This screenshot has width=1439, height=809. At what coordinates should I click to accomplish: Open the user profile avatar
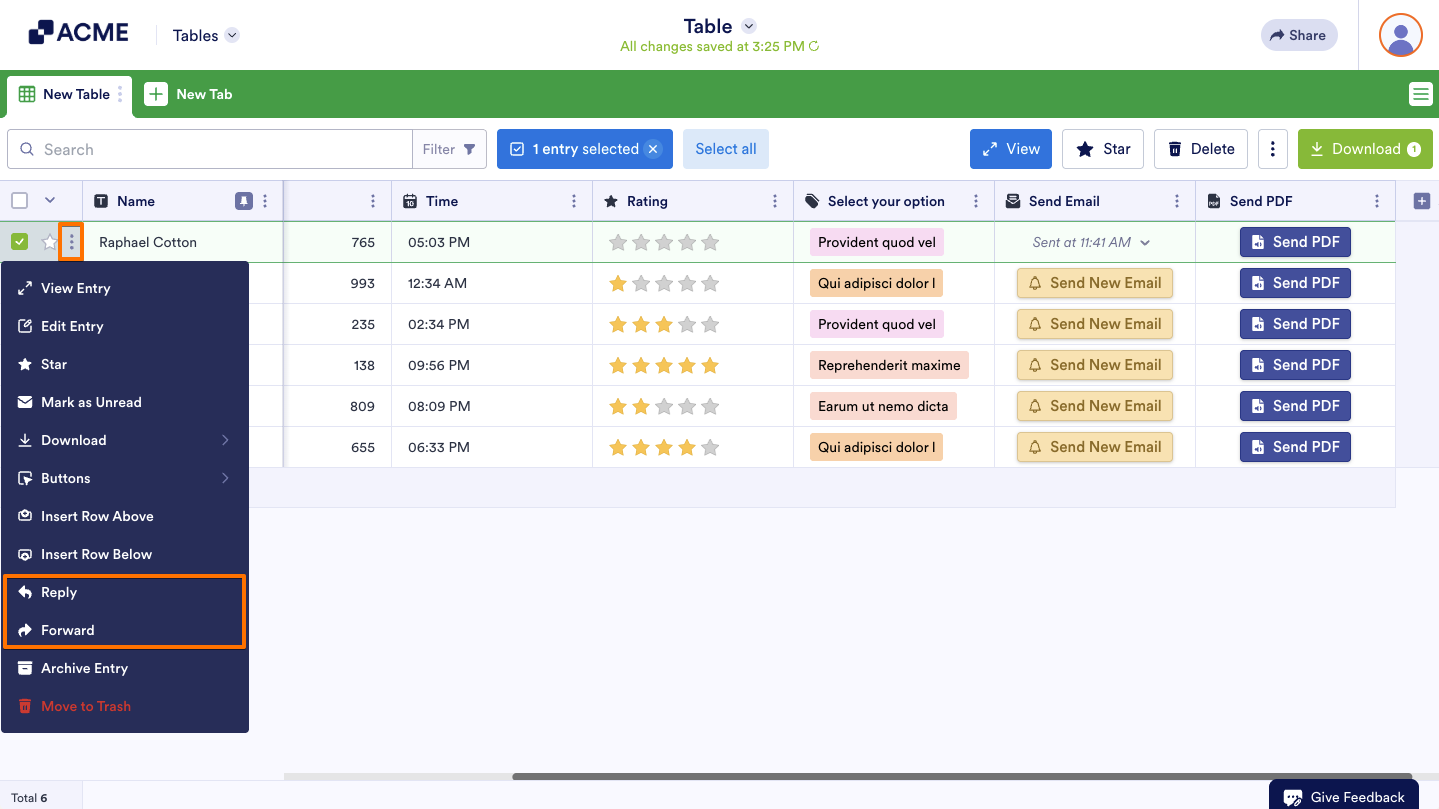pyautogui.click(x=1400, y=35)
